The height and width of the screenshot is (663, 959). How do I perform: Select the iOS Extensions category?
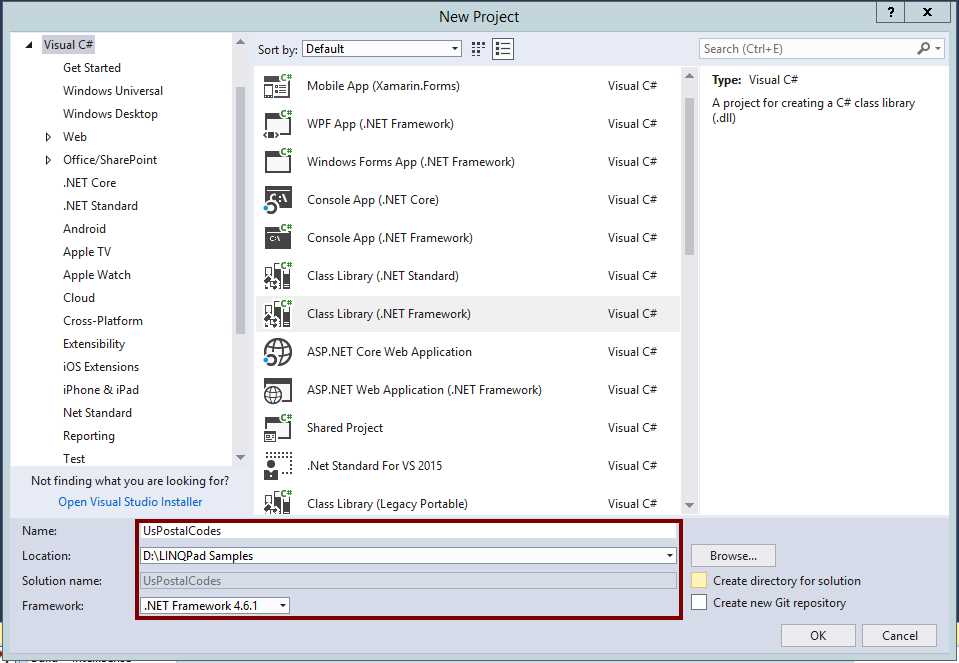[101, 367]
